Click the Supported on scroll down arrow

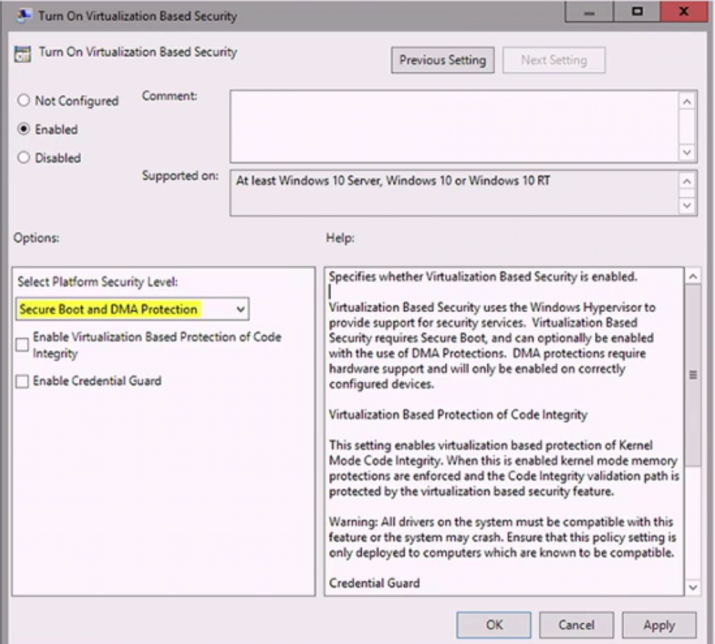687,206
